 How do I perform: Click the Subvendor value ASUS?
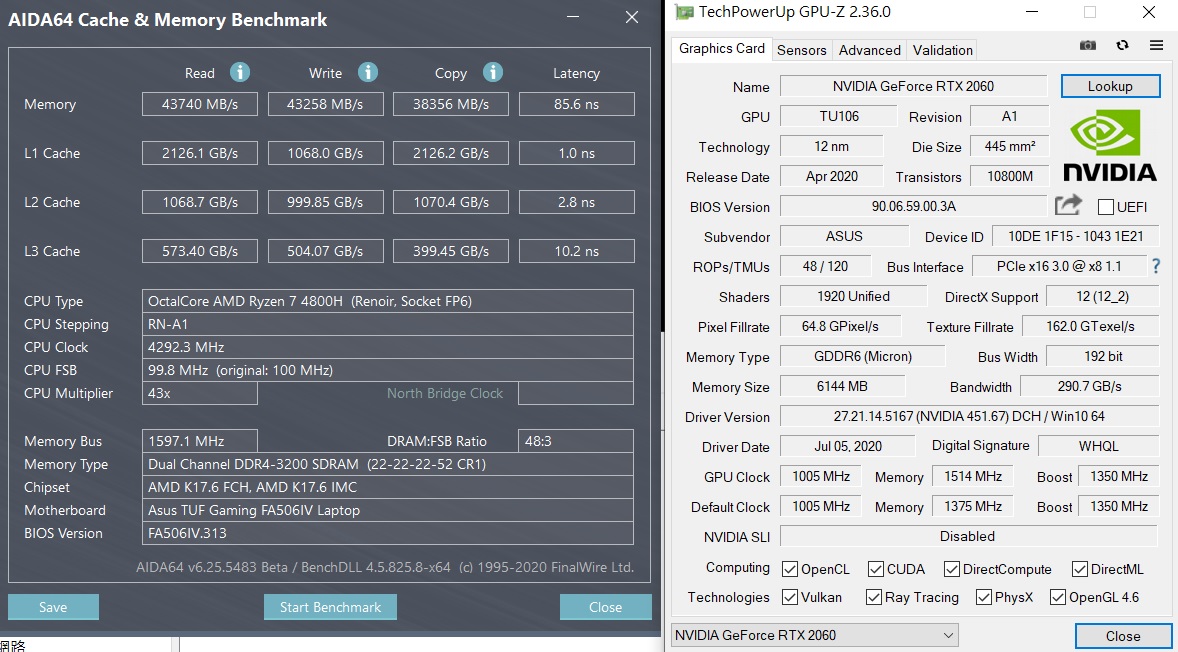pyautogui.click(x=844, y=236)
